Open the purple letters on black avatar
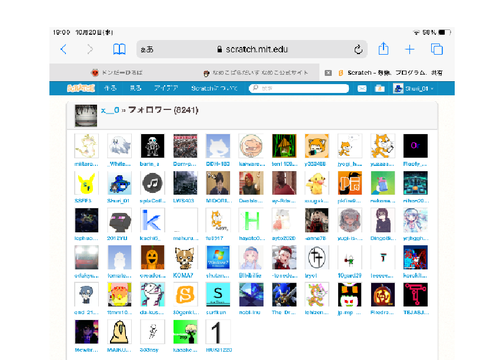This screenshot has width=480, height=360. coord(415,146)
